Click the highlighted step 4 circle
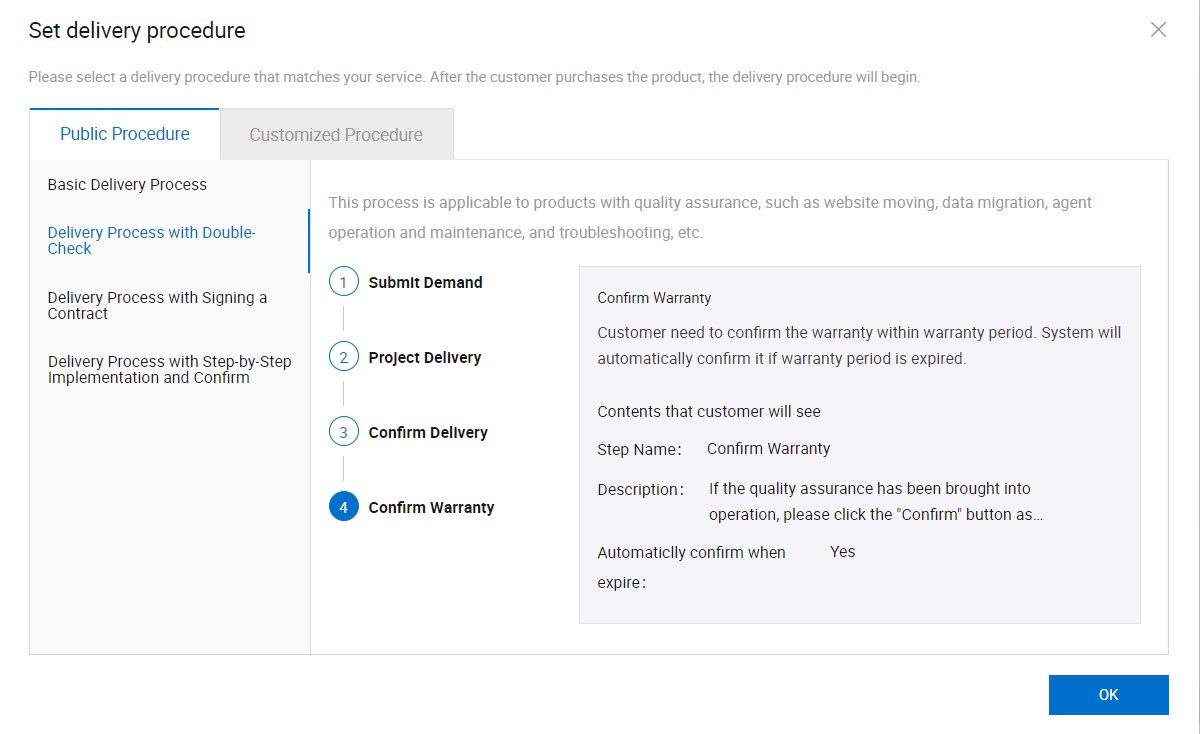The height and width of the screenshot is (734, 1200). click(x=343, y=508)
